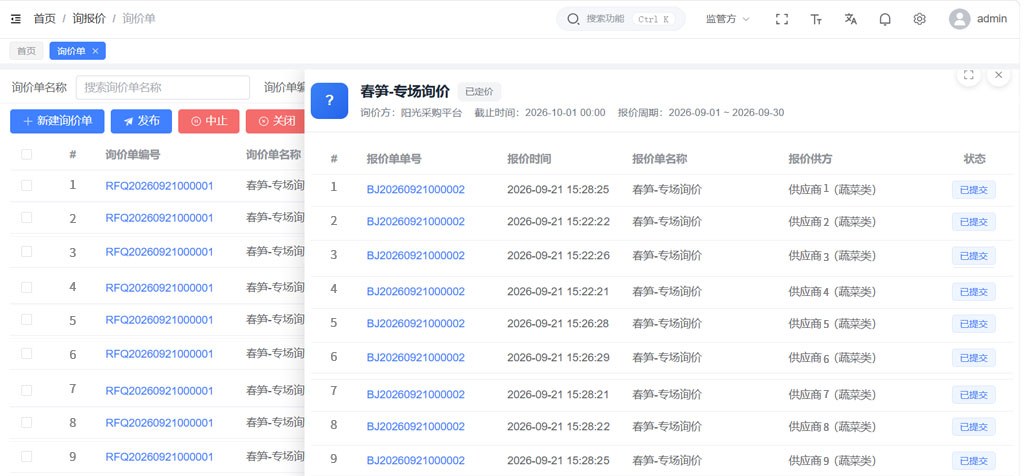
Task: Switch to the 首页 tab
Action: (26, 51)
